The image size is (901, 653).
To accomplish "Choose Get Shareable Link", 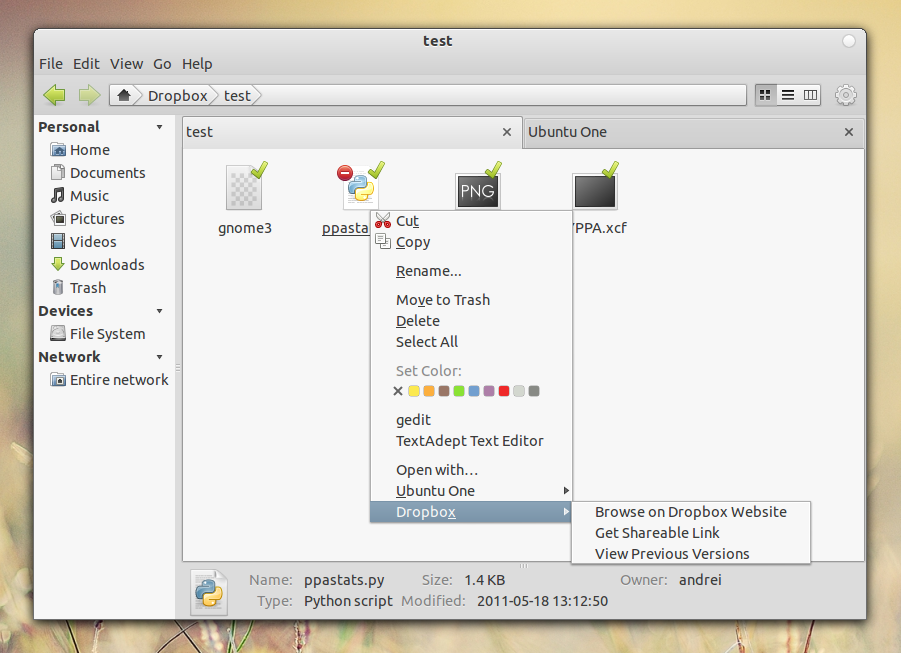I will pos(691,533).
